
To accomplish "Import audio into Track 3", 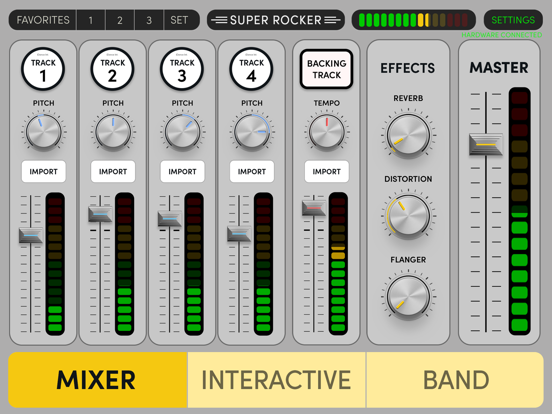I will pos(182,171).
